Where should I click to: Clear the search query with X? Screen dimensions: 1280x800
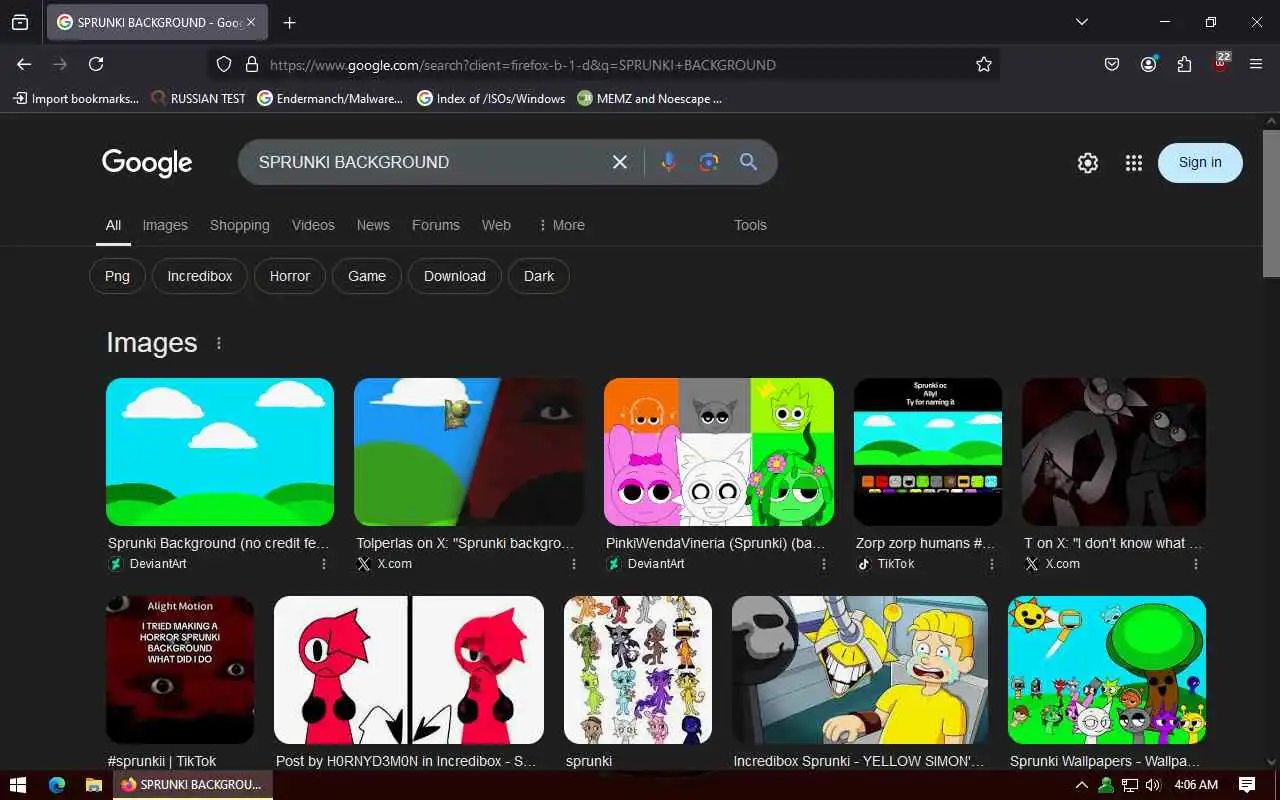pos(620,162)
